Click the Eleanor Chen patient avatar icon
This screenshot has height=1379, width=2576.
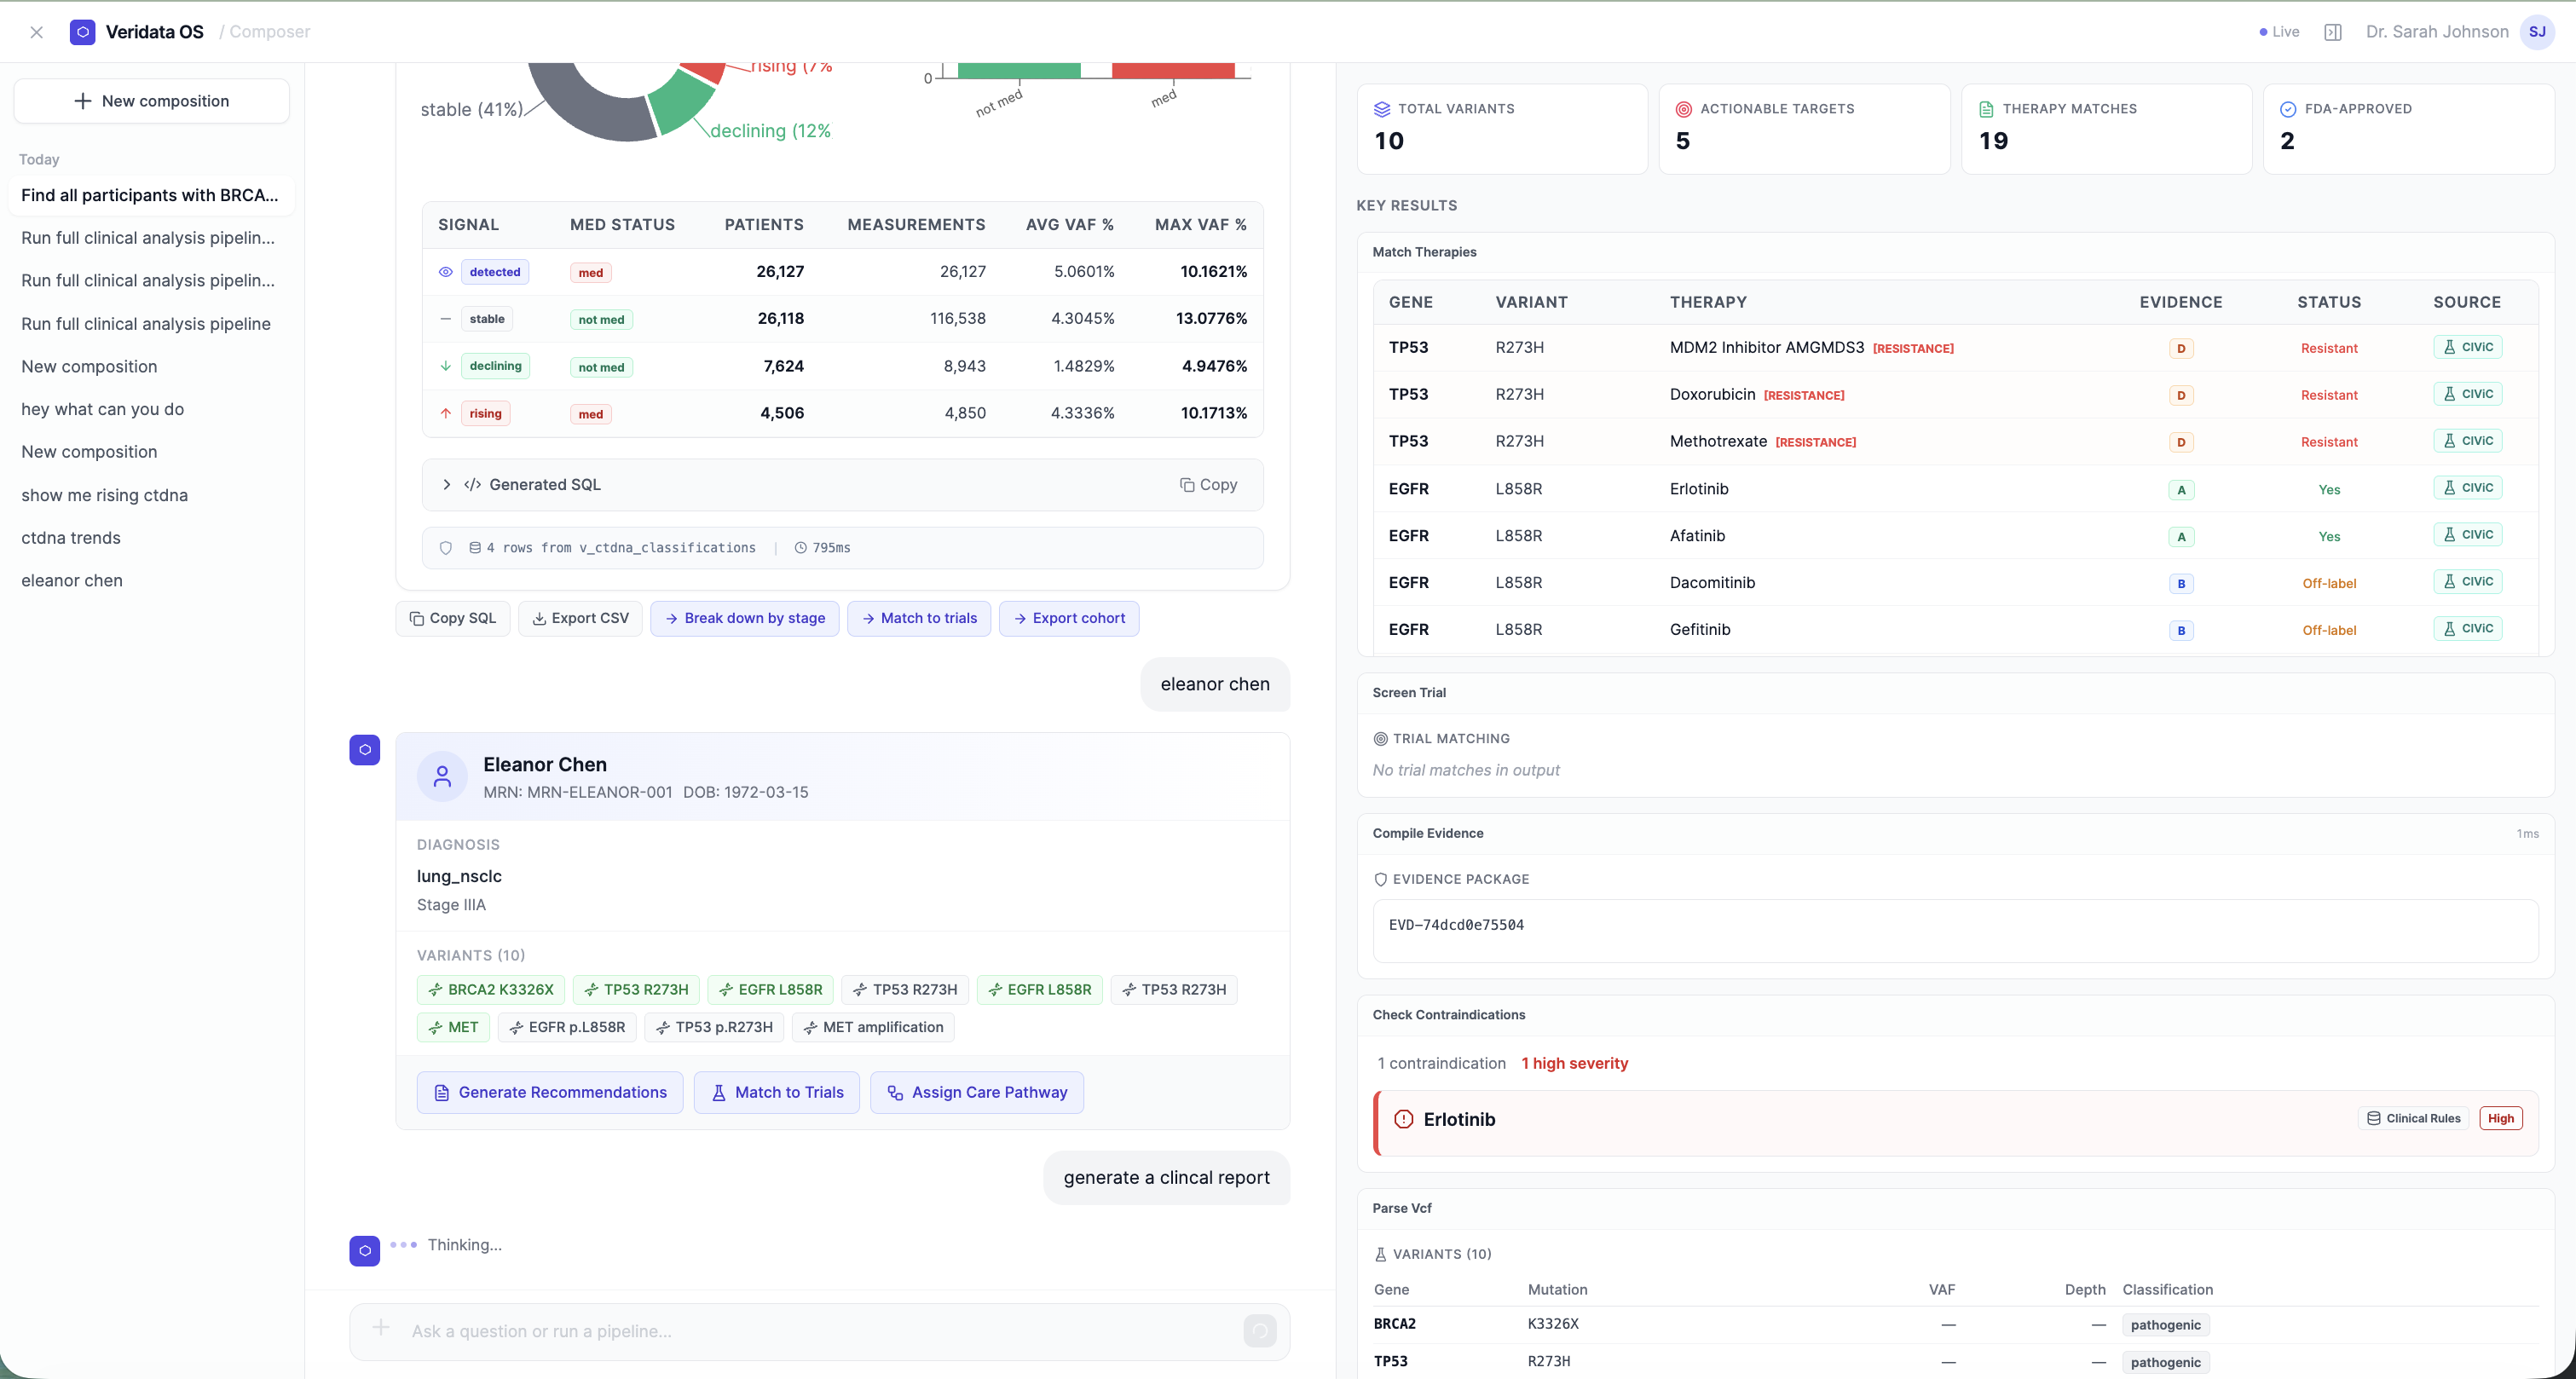[442, 776]
